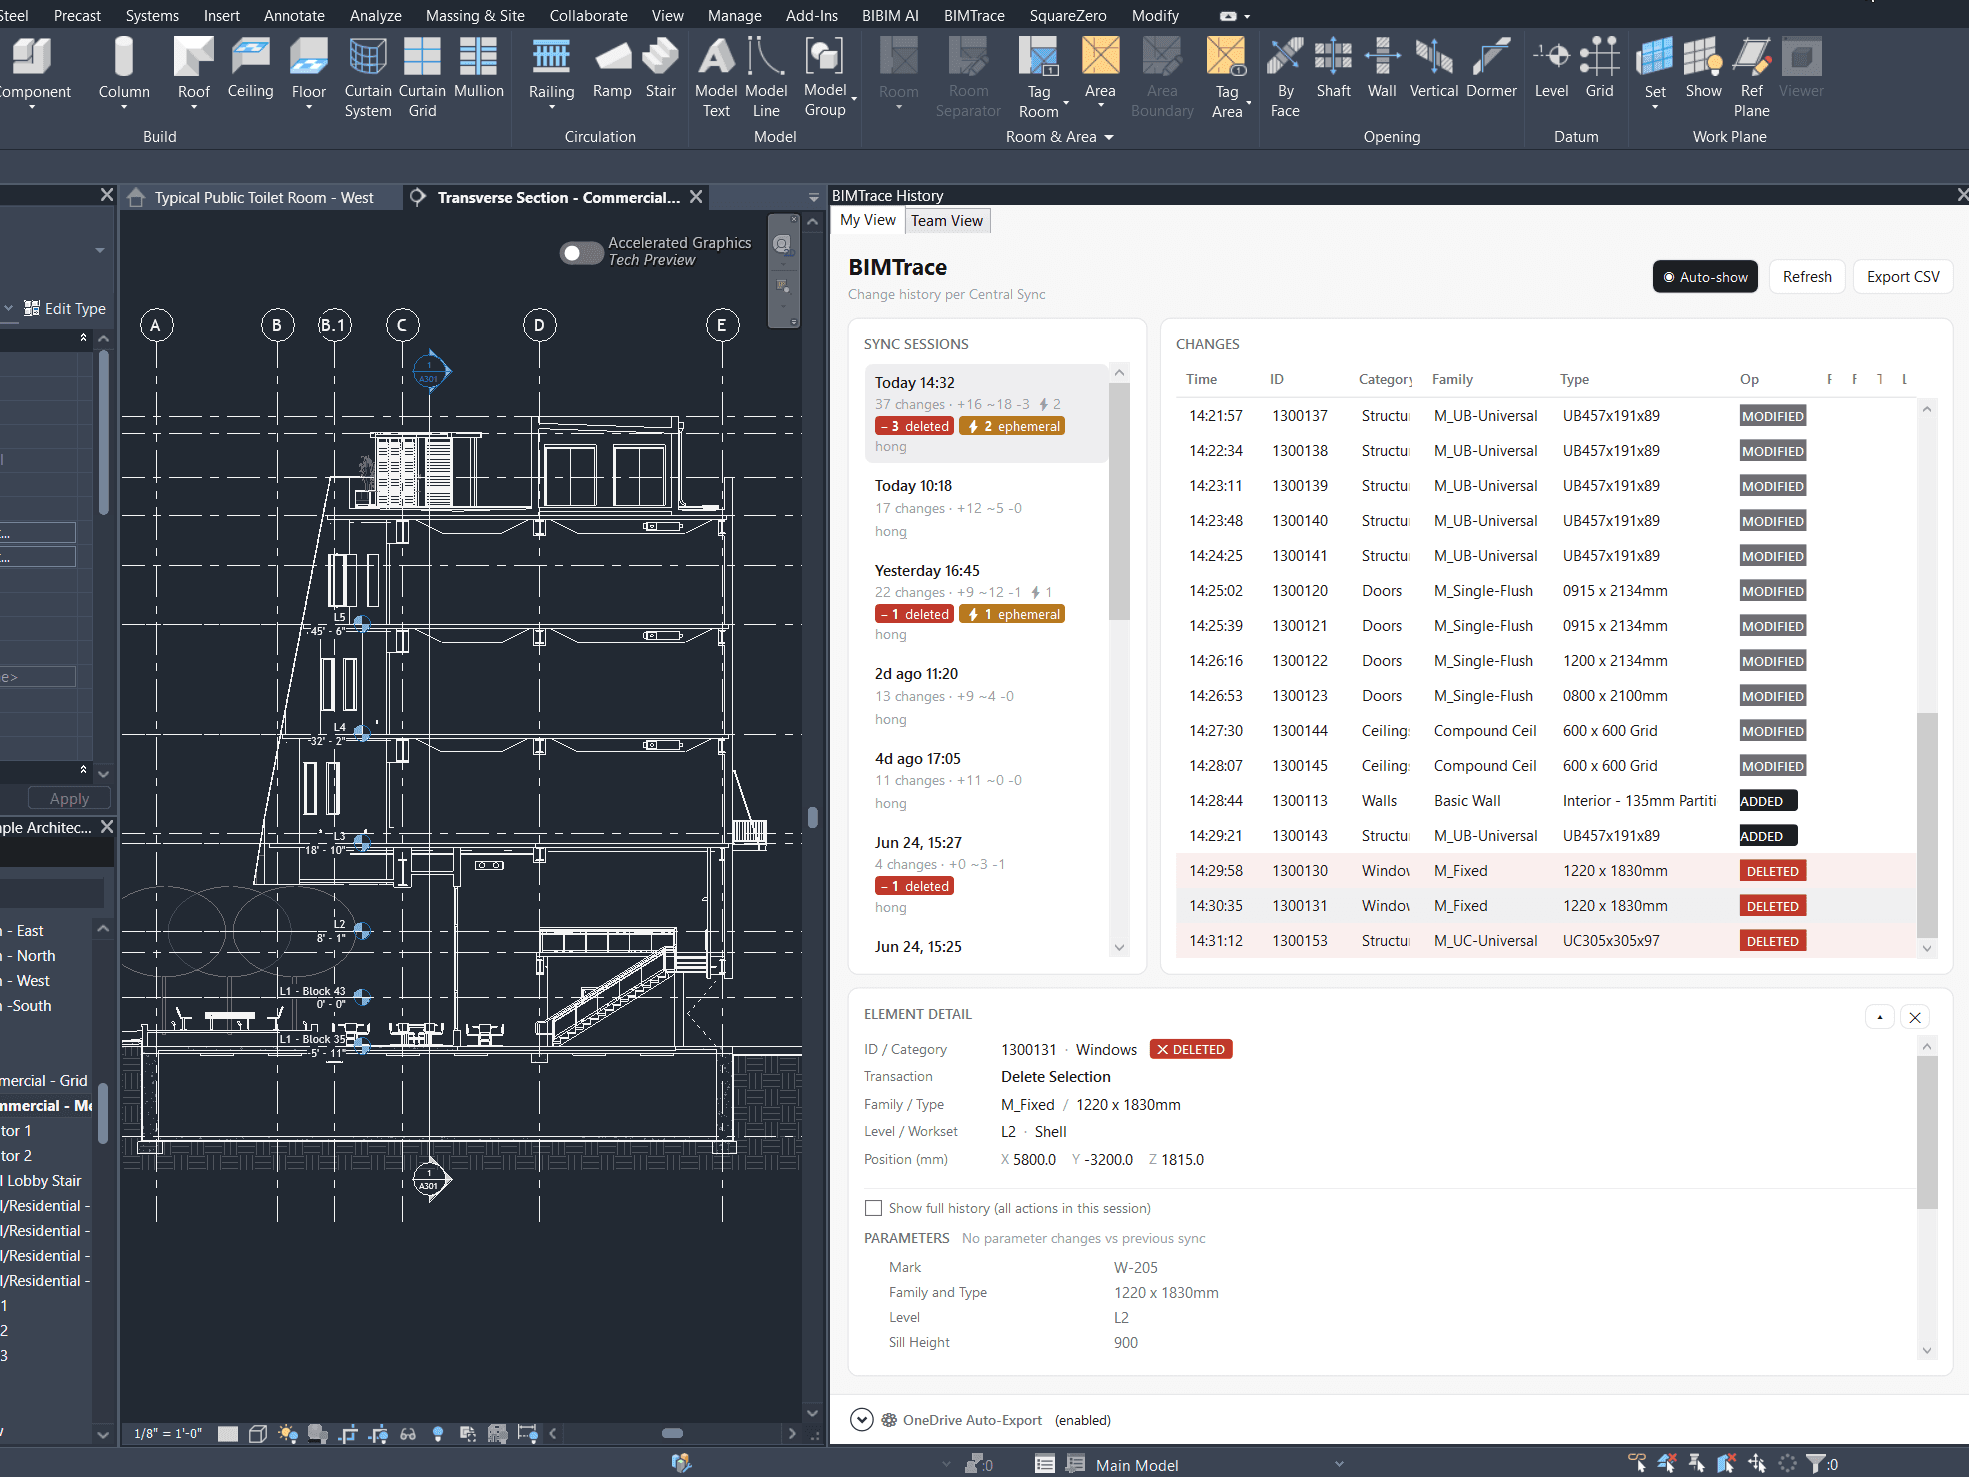Open the Model Group tool
The height and width of the screenshot is (1477, 1969).
click(x=825, y=78)
